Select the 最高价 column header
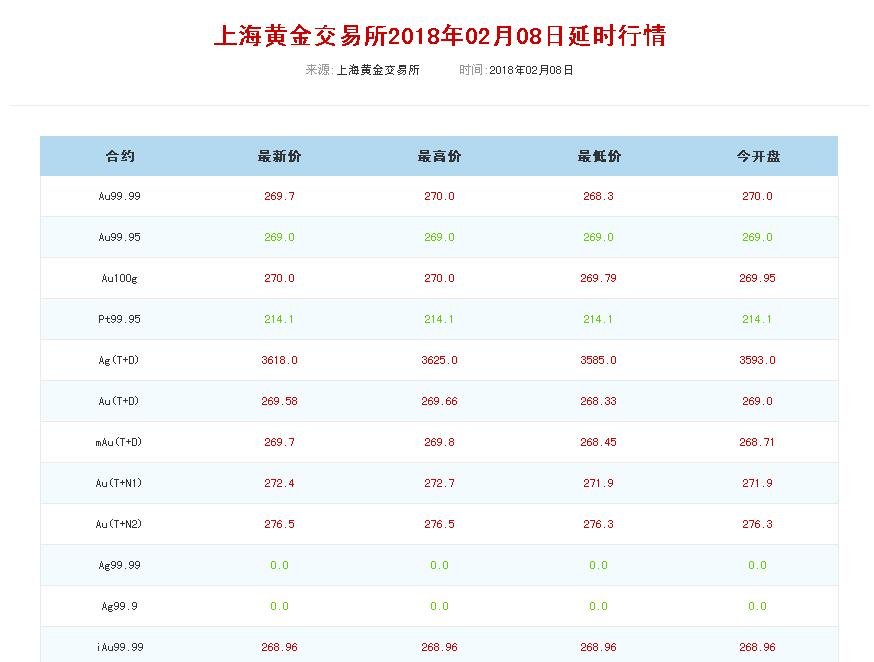Screen dimensions: 874x662 click(438, 156)
